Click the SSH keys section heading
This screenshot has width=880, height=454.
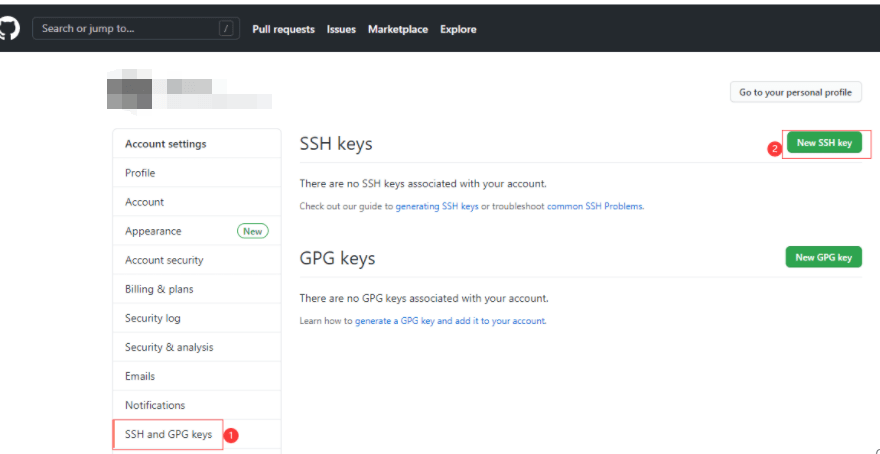(336, 144)
